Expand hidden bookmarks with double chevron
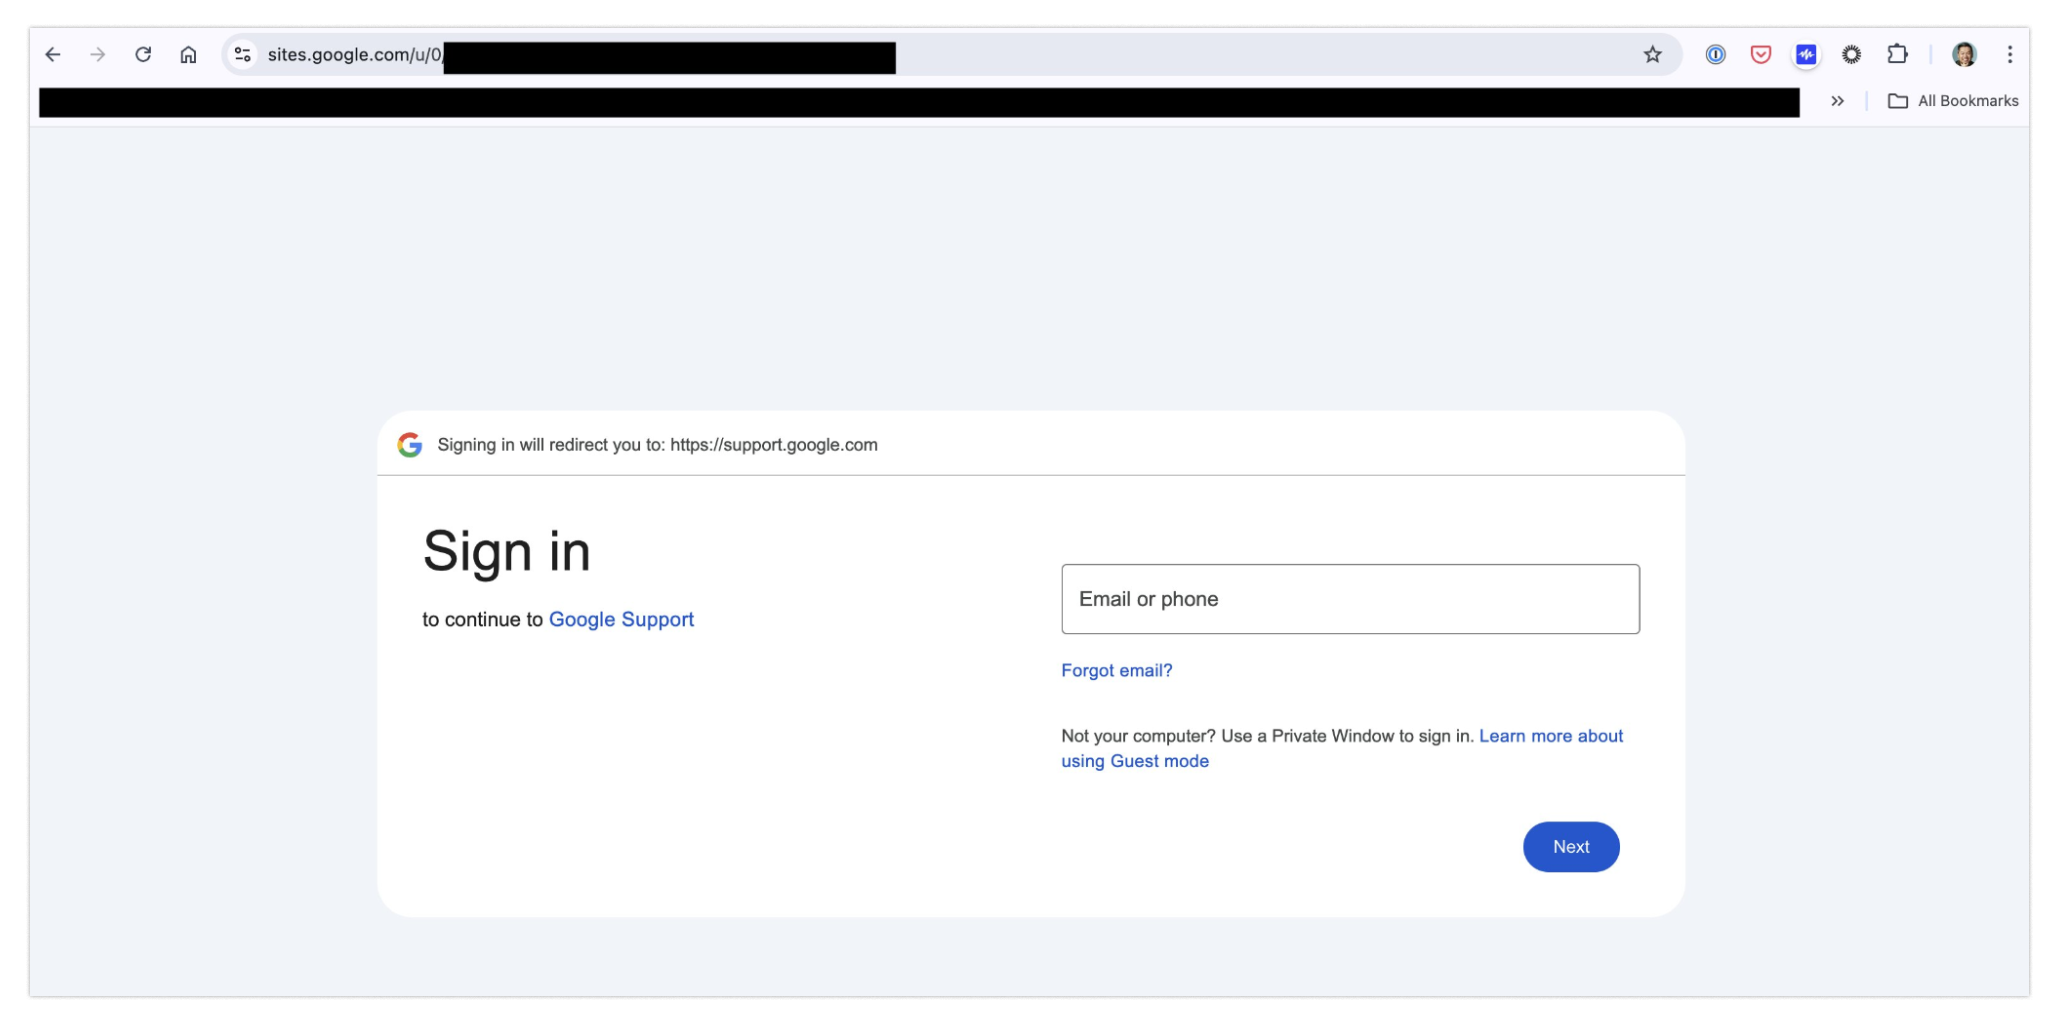This screenshot has width=2059, height=1025. click(1837, 101)
